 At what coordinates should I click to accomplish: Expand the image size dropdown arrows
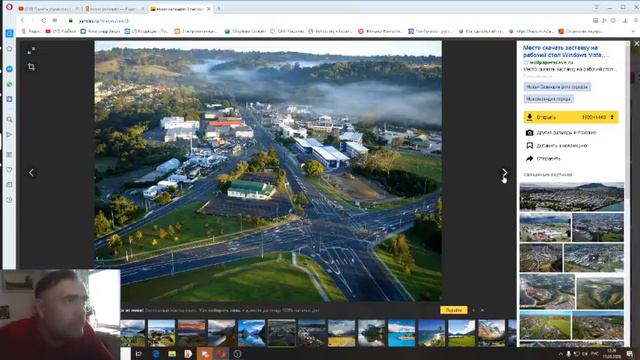pos(612,117)
